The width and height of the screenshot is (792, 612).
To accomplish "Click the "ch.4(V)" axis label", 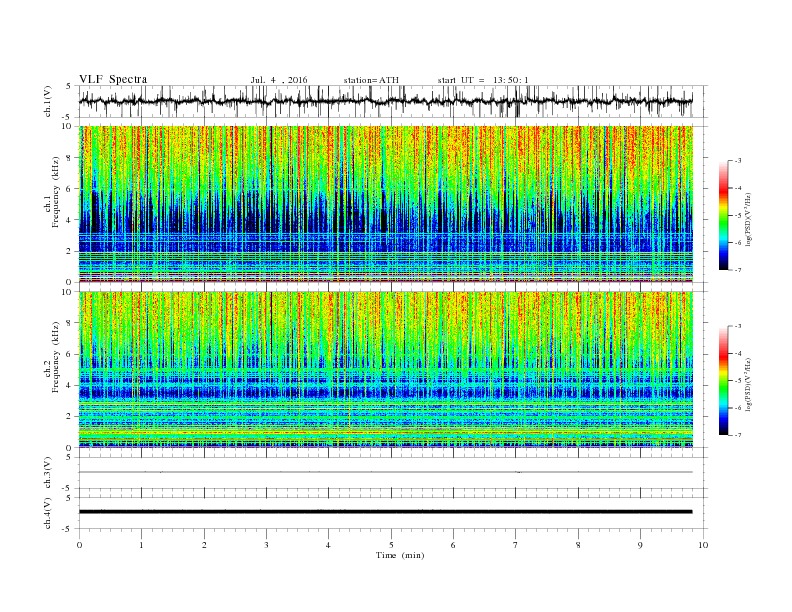I will coord(48,513).
